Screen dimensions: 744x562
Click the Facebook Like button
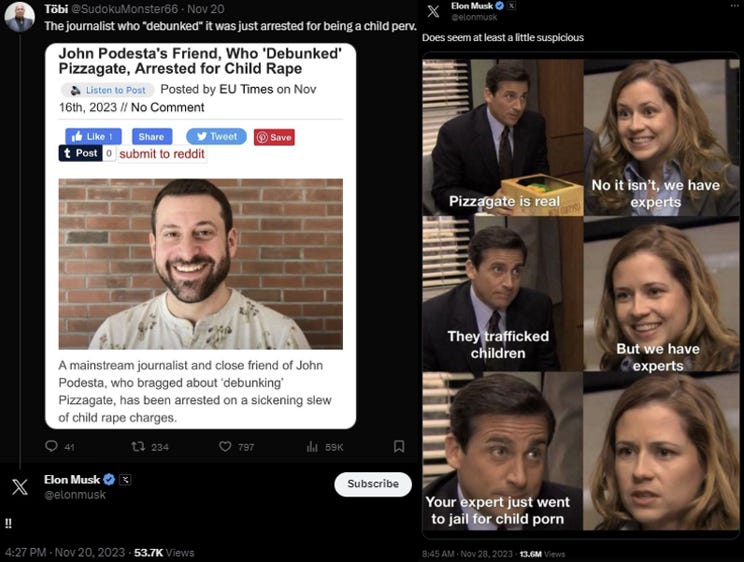[93, 137]
